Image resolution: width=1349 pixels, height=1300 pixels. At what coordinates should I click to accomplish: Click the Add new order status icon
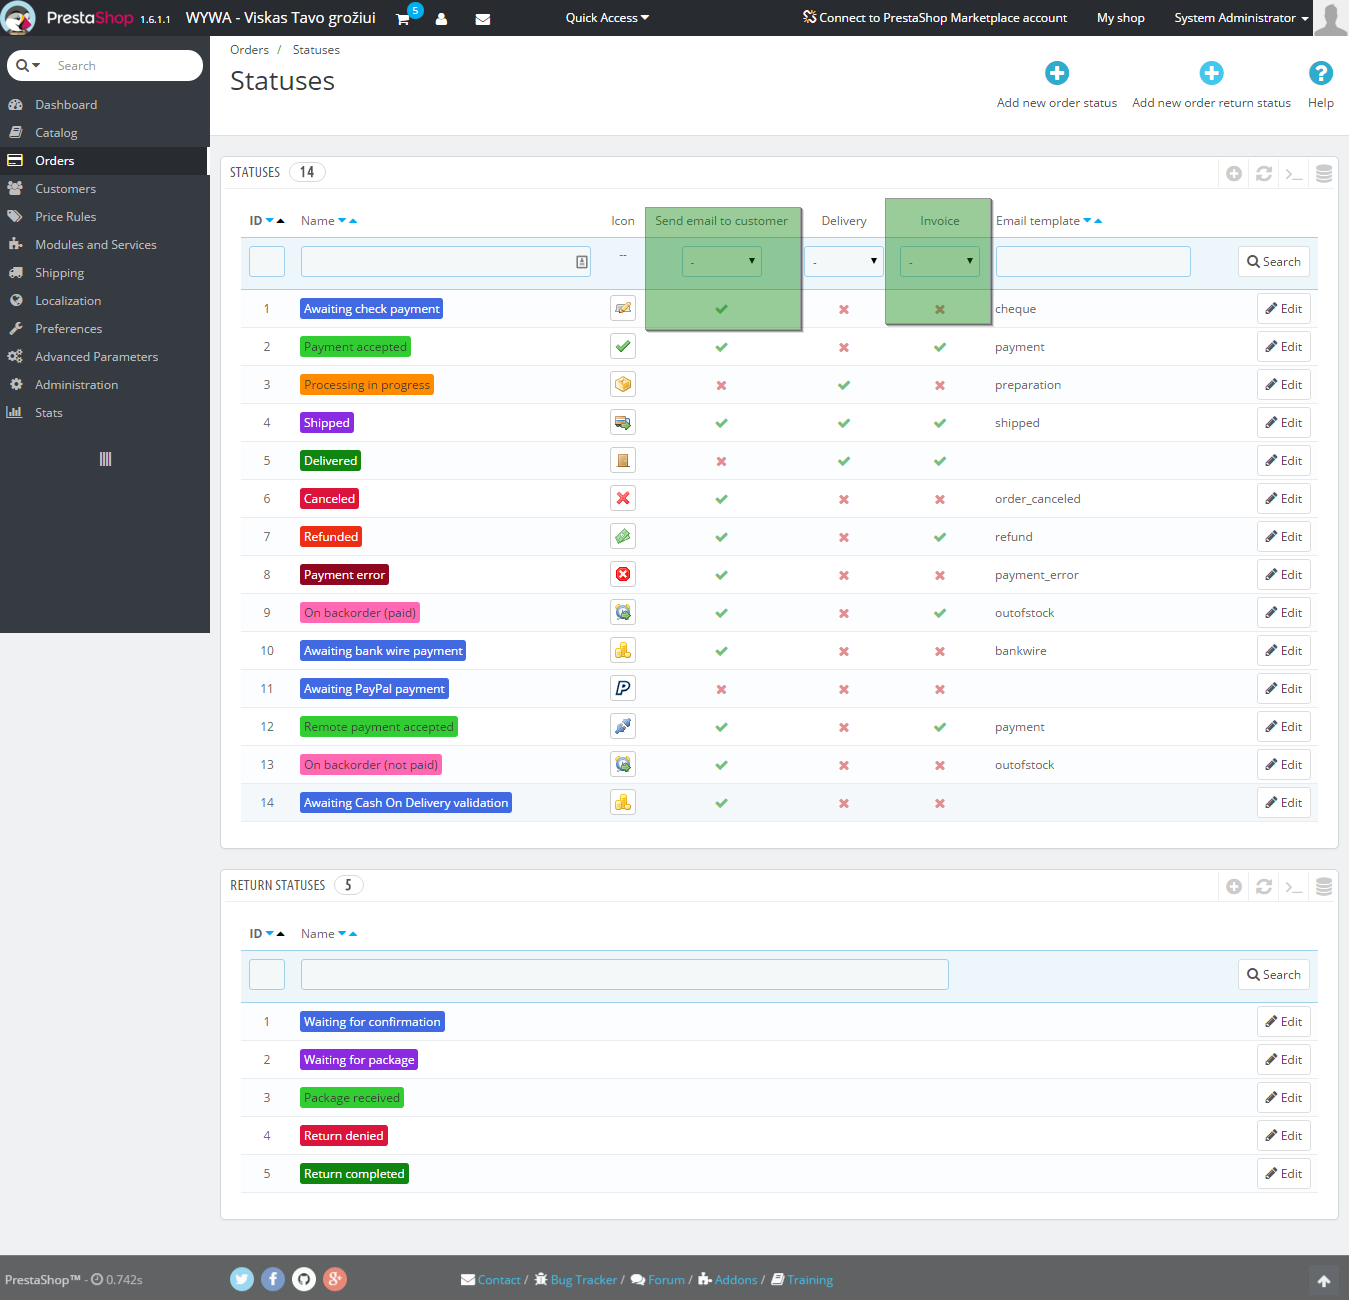[1056, 73]
